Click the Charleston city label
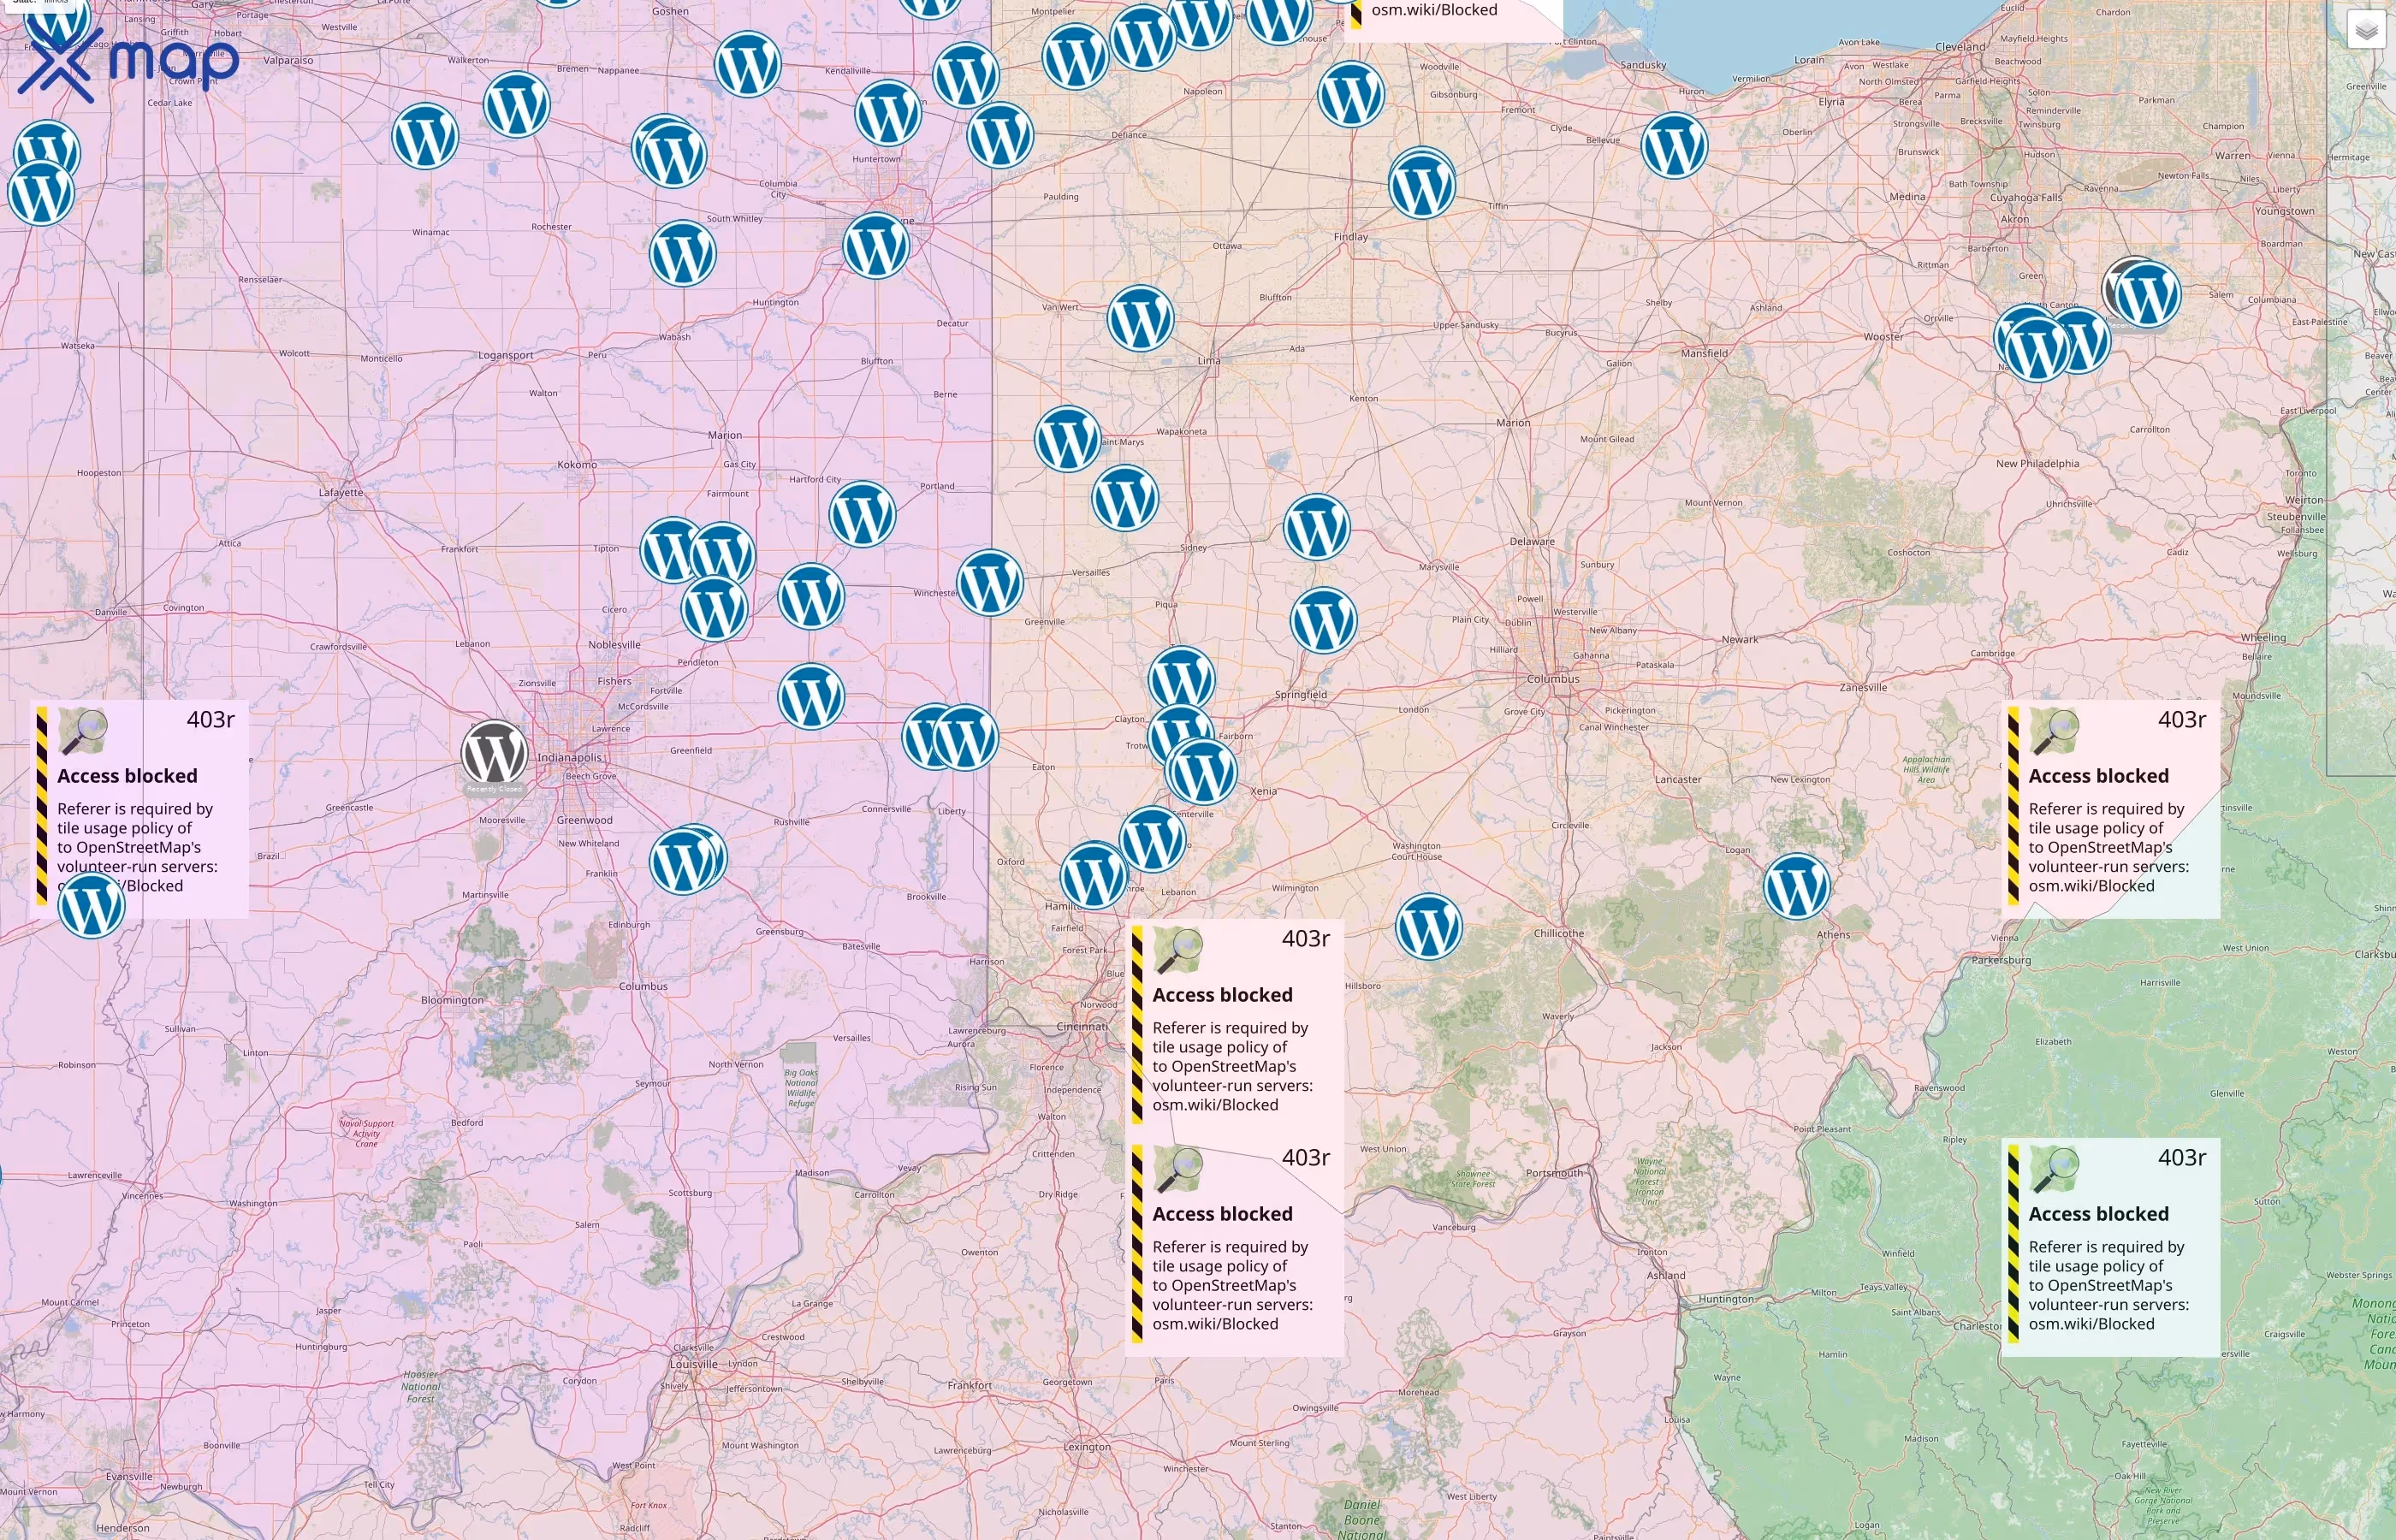2396x1540 pixels. (1978, 1326)
